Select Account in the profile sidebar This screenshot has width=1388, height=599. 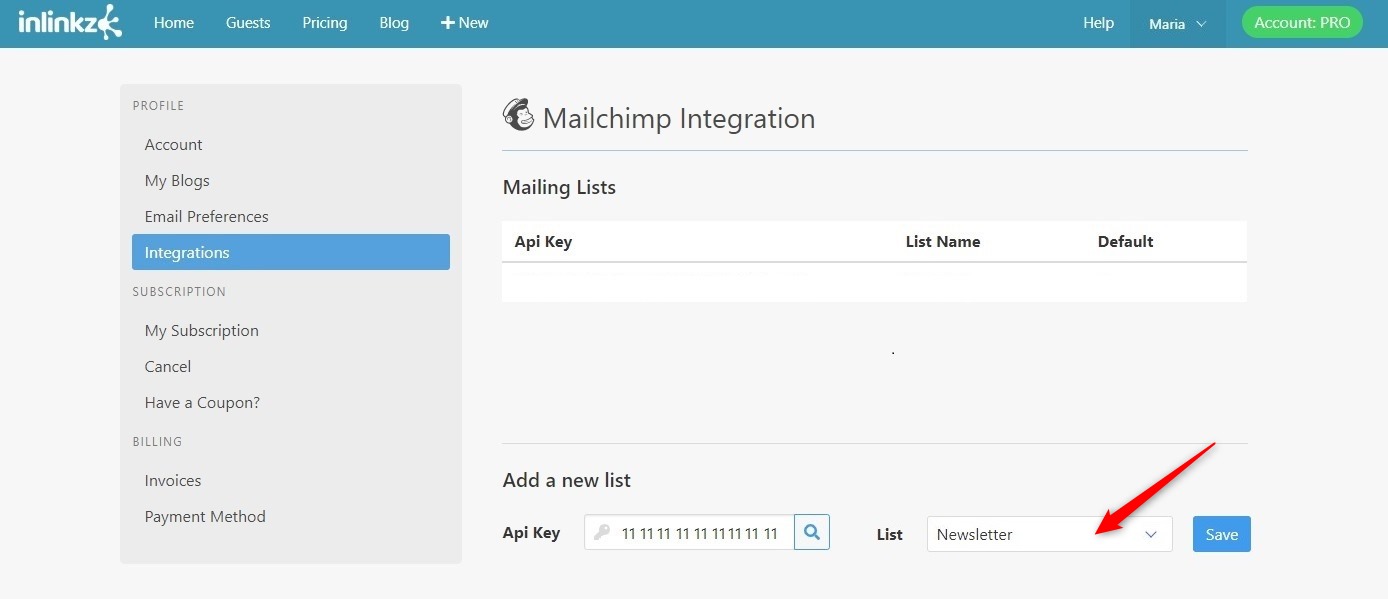point(173,145)
